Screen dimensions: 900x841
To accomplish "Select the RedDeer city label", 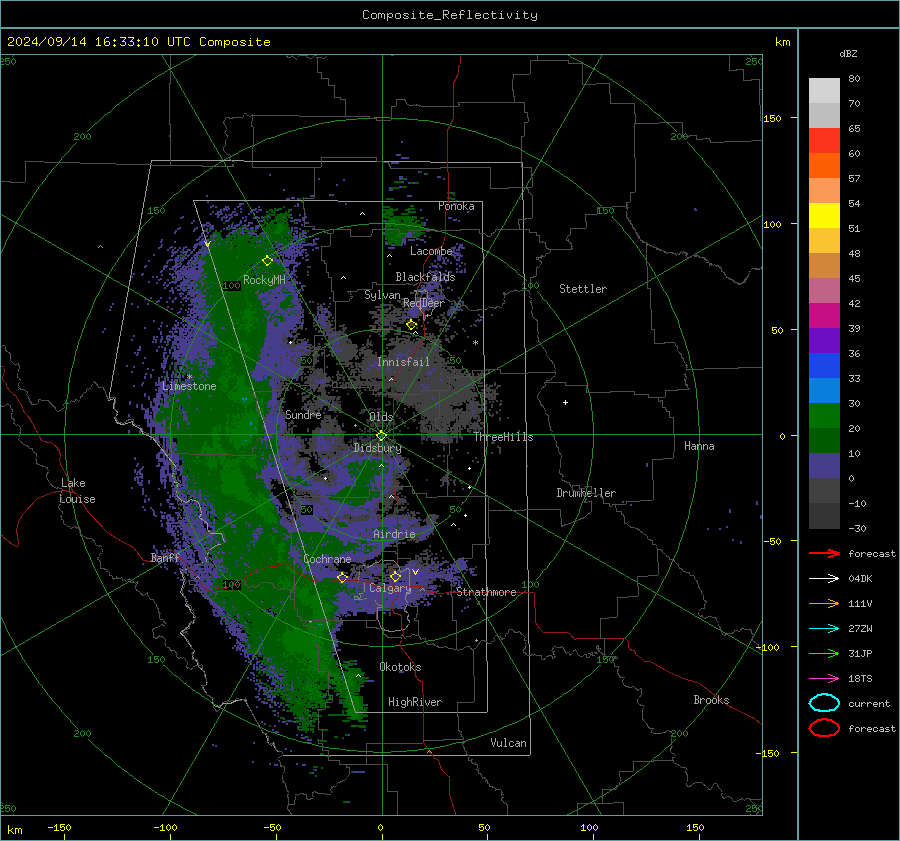I will click(424, 303).
